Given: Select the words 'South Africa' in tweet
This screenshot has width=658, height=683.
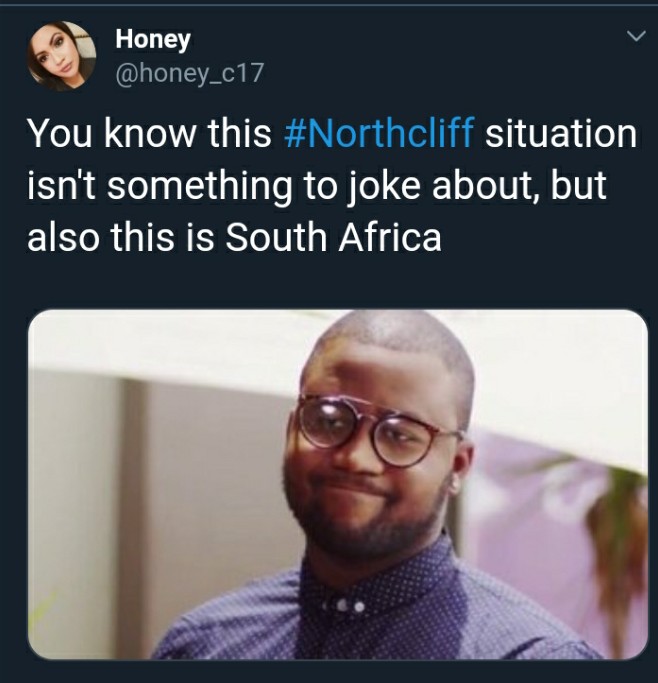Looking at the screenshot, I should [x=333, y=237].
